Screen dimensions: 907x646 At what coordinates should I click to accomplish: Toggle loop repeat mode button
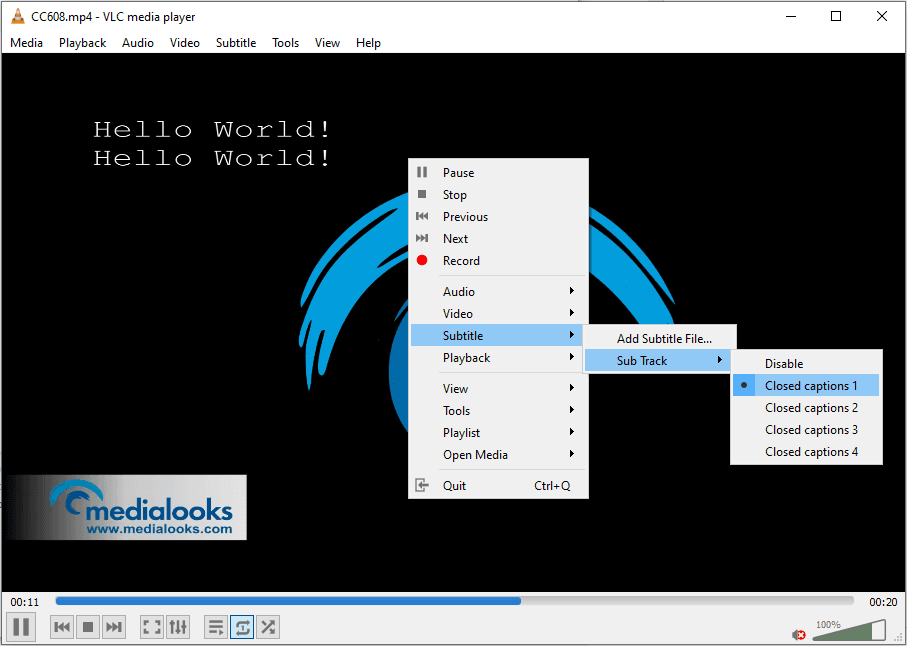pos(242,627)
